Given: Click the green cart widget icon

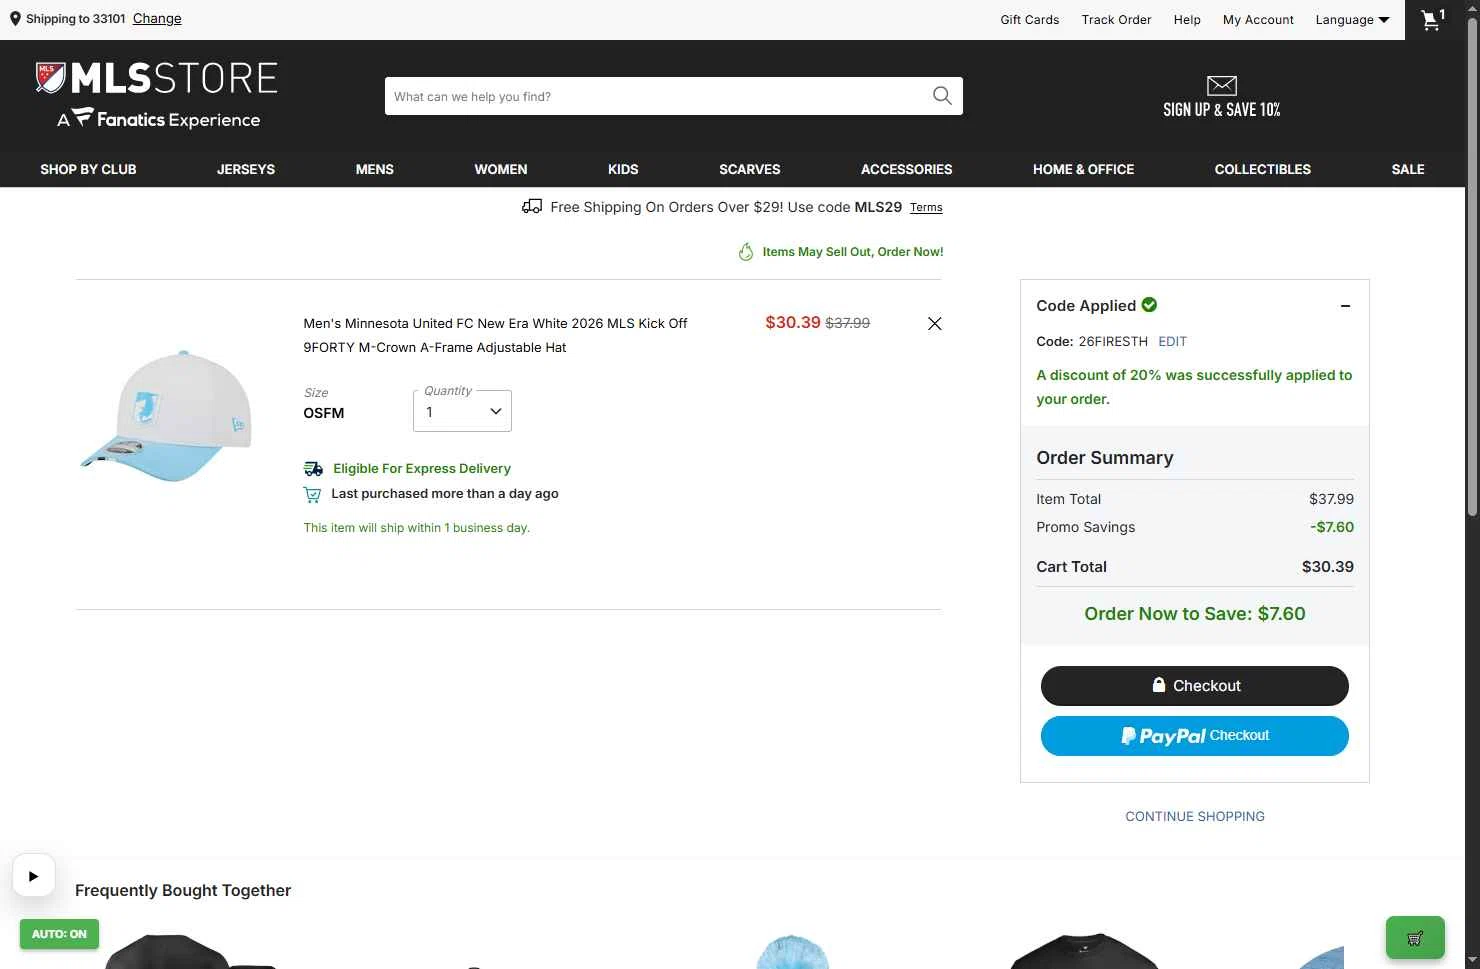Looking at the screenshot, I should coord(1415,938).
